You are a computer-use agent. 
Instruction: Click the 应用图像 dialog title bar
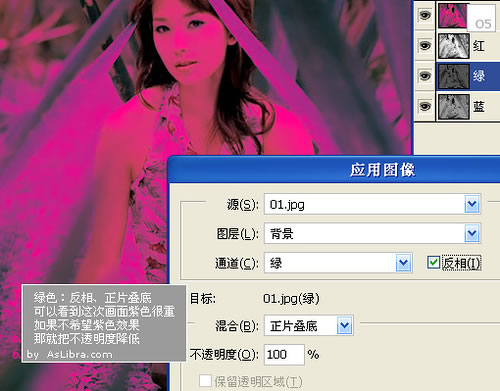coord(334,170)
